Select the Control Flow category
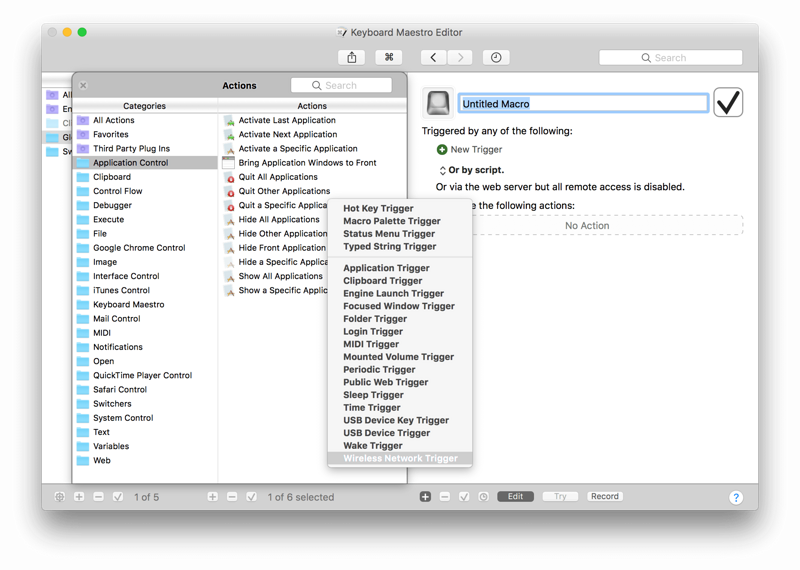800x570 pixels. 145,191
